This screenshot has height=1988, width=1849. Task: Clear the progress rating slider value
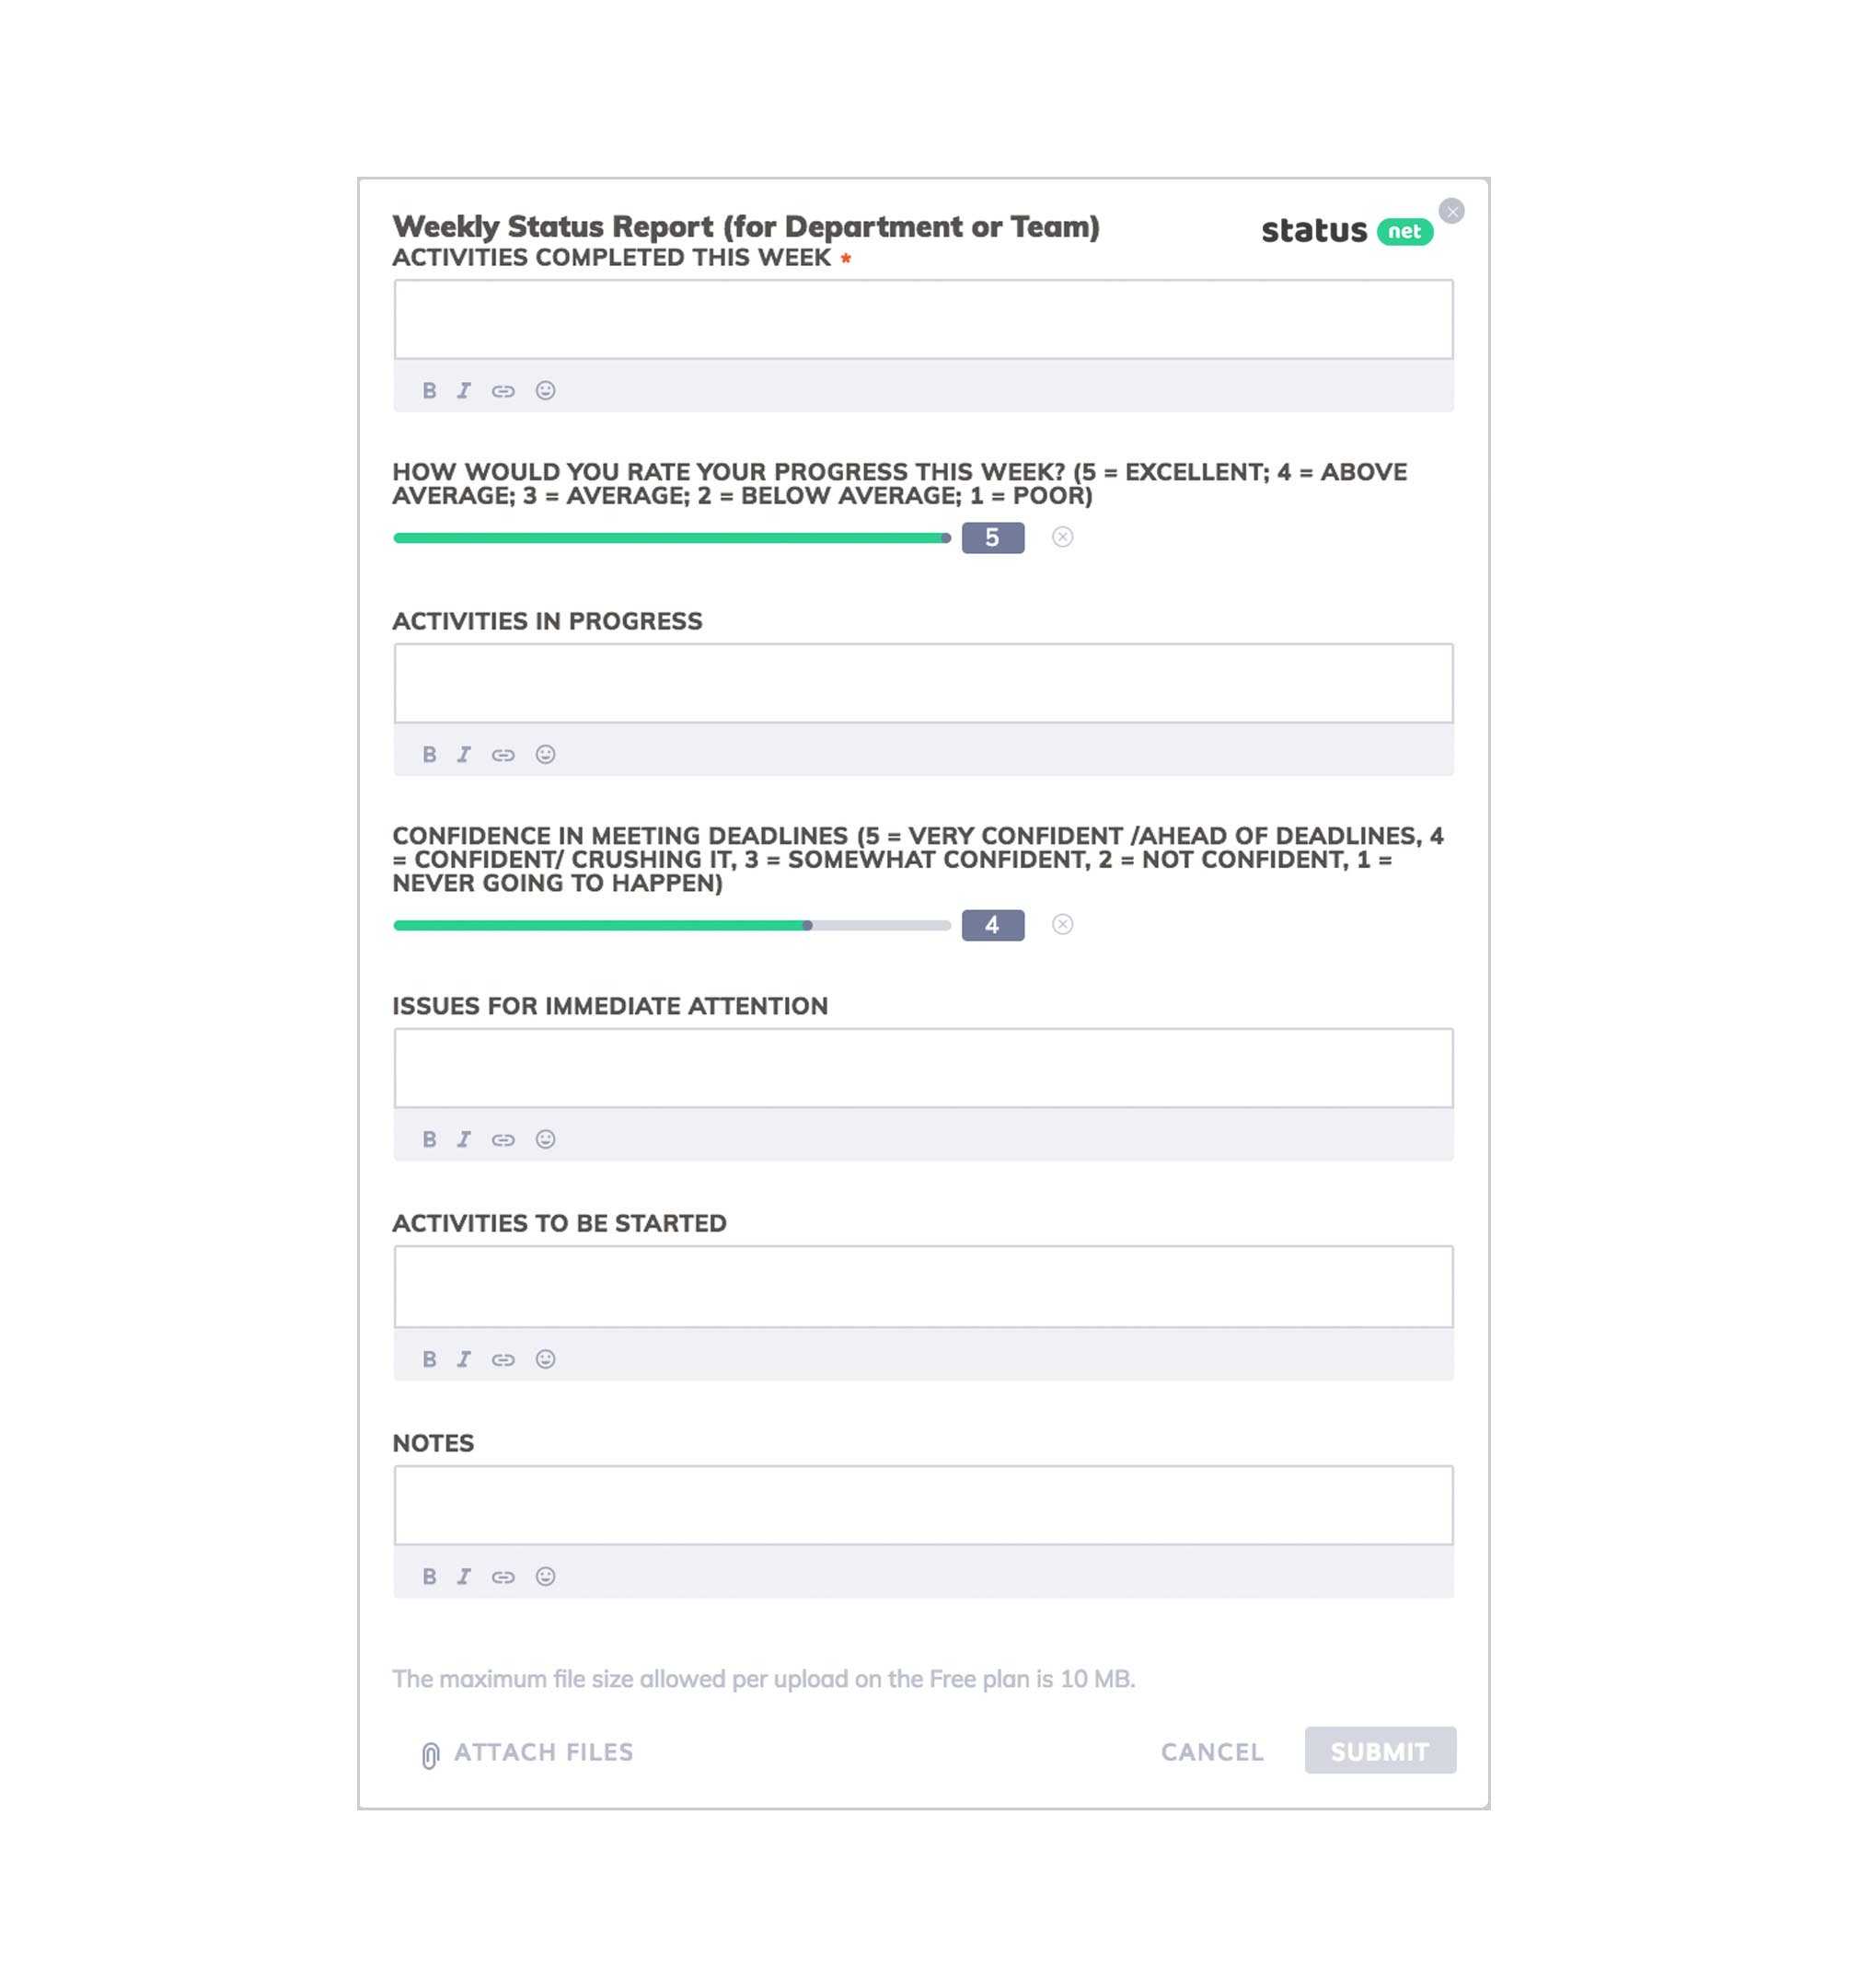coord(1065,537)
